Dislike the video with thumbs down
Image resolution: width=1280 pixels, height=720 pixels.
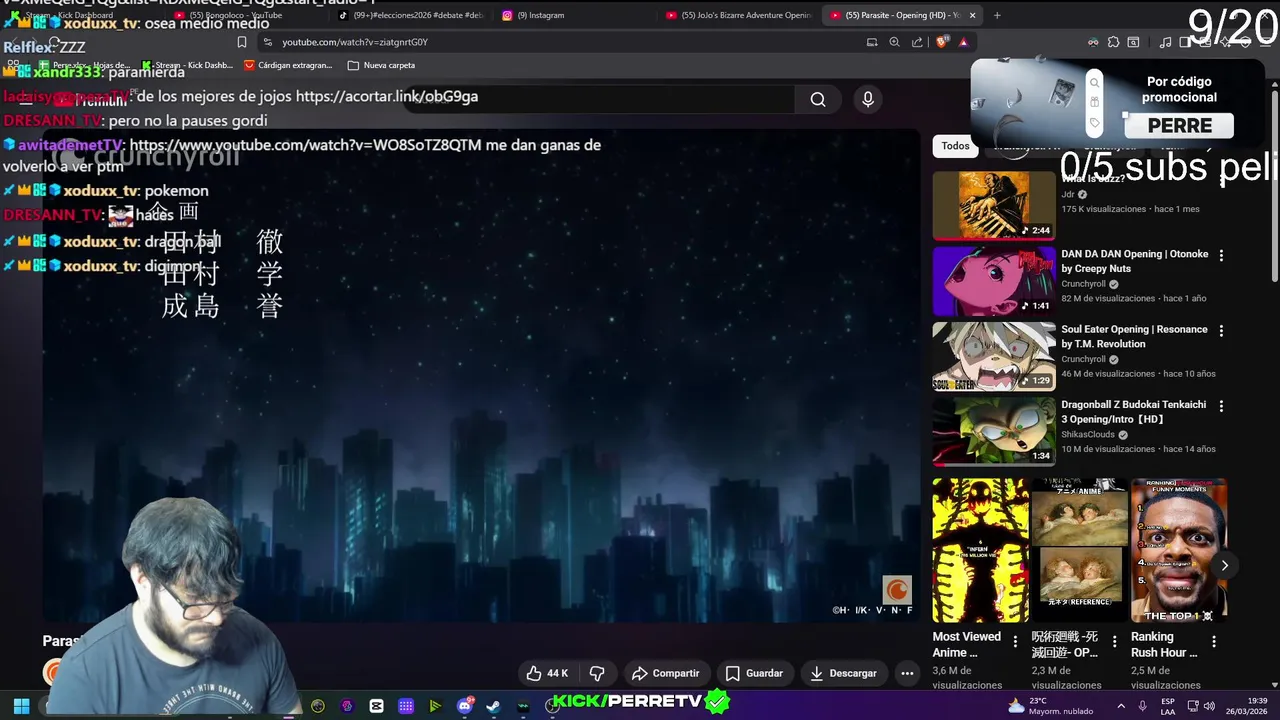(597, 673)
